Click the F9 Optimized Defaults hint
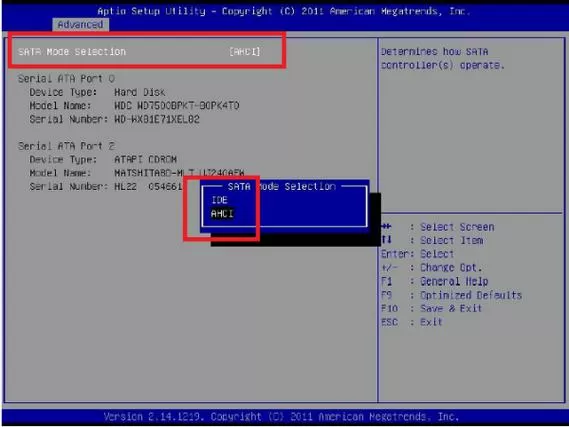This screenshot has width=569, height=427. pos(451,295)
